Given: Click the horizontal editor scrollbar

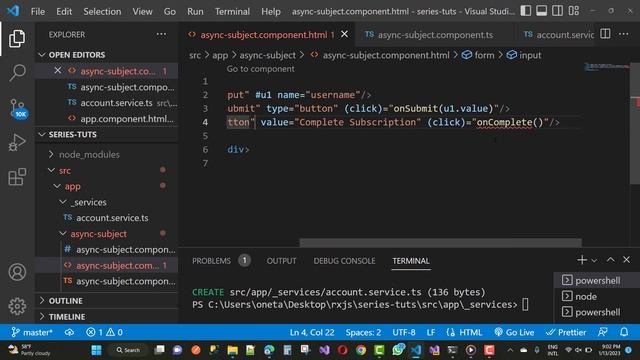Looking at the screenshot, I should 441,243.
